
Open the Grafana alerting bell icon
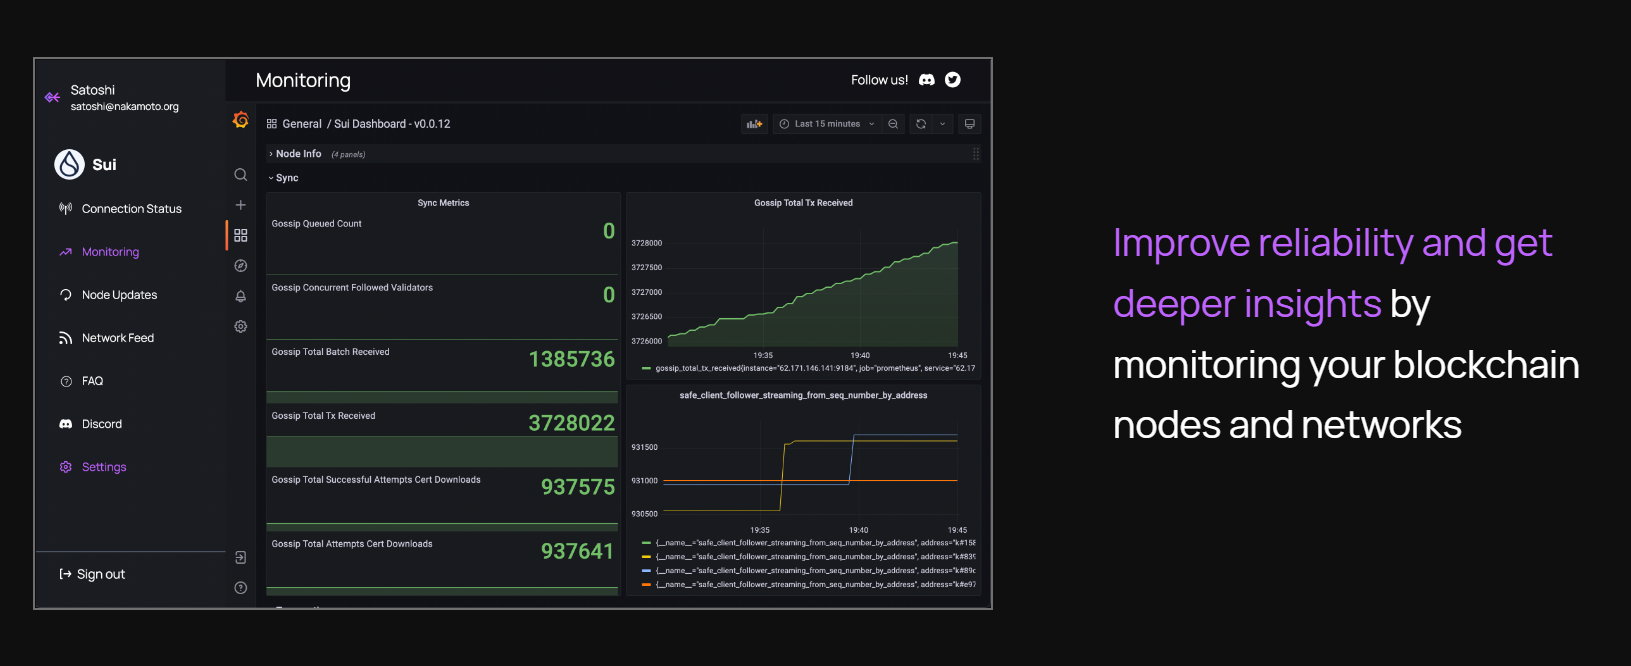240,296
